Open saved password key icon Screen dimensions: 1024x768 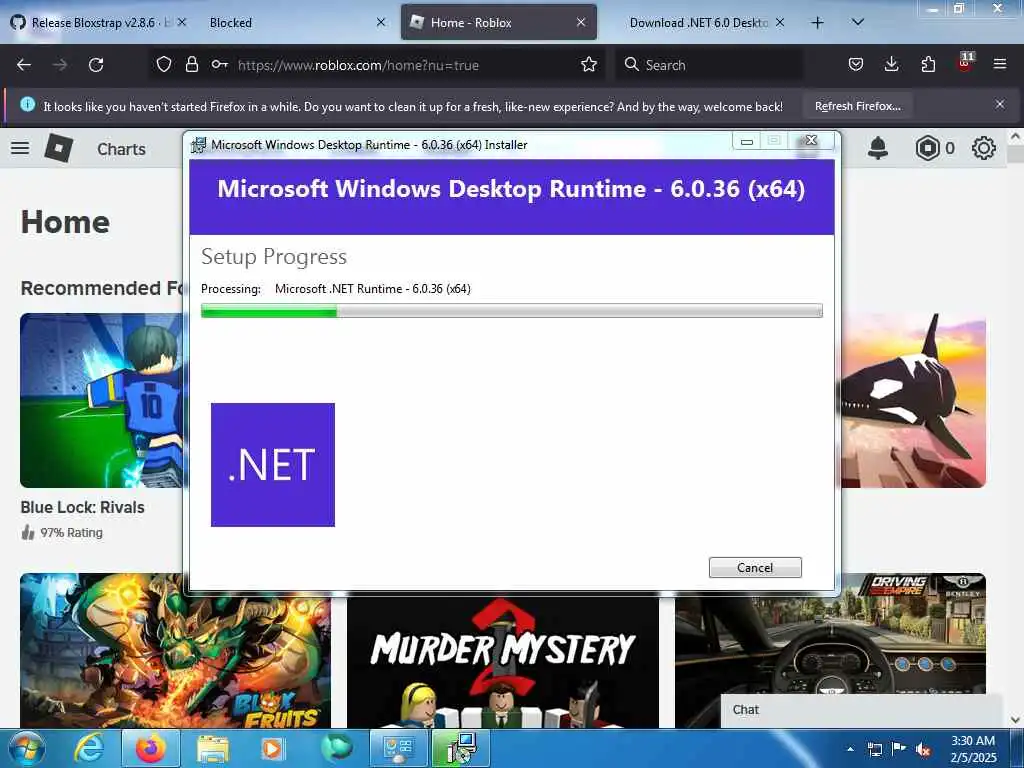219,65
